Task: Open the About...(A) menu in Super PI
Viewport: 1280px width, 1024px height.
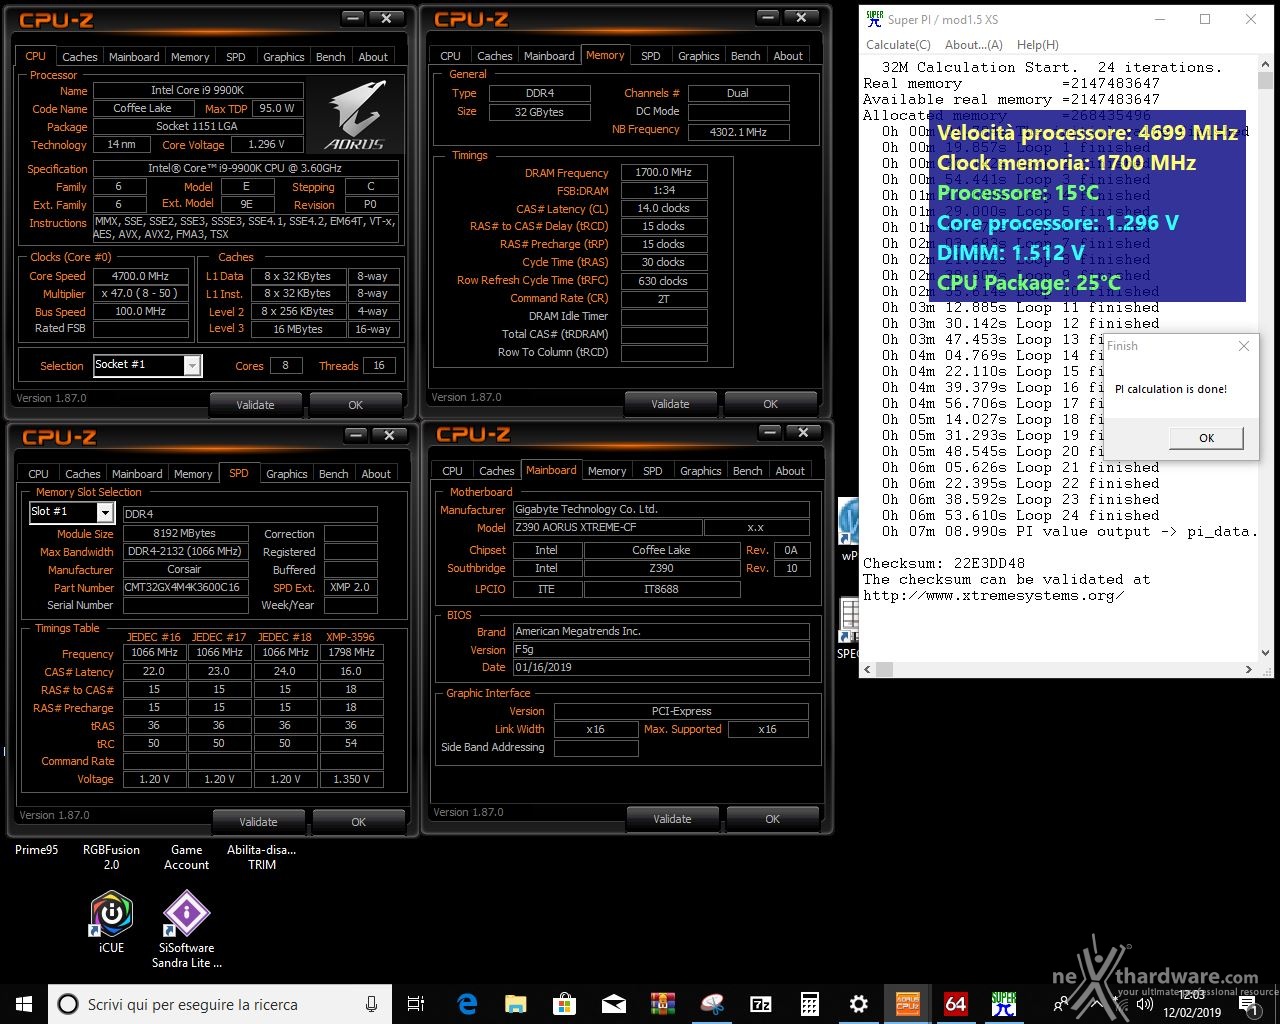Action: coord(973,45)
